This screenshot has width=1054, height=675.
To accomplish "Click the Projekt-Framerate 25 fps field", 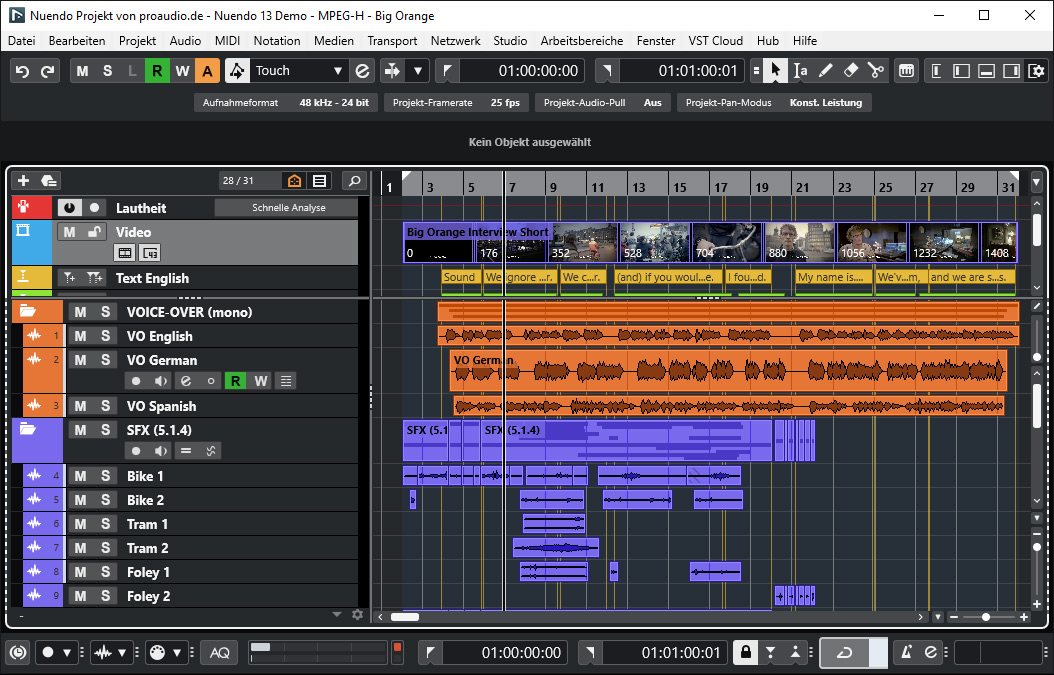I will 456,102.
